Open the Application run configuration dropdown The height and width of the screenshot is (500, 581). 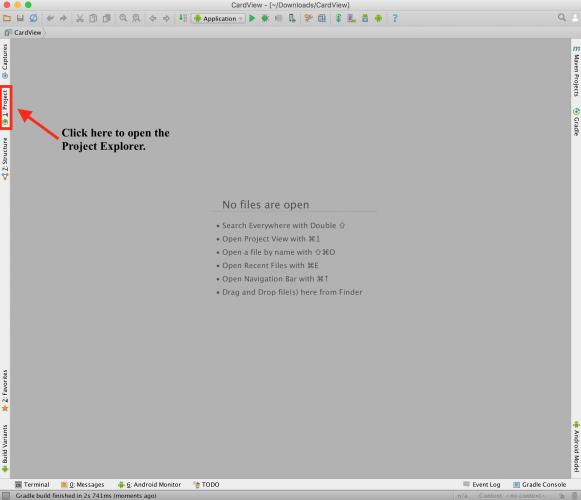[218, 19]
